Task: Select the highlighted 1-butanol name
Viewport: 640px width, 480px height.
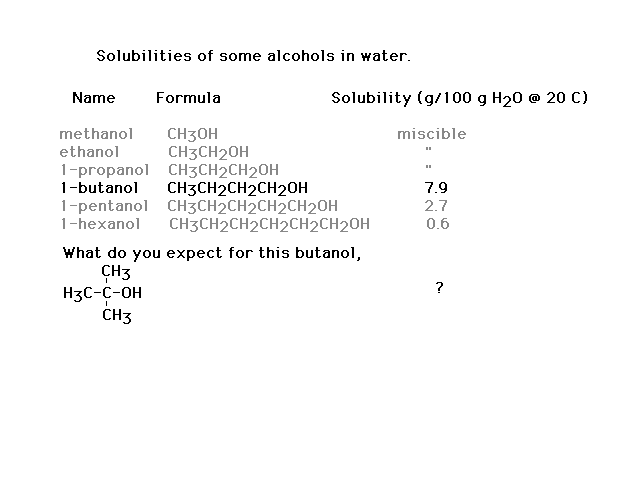Action: coord(99,188)
